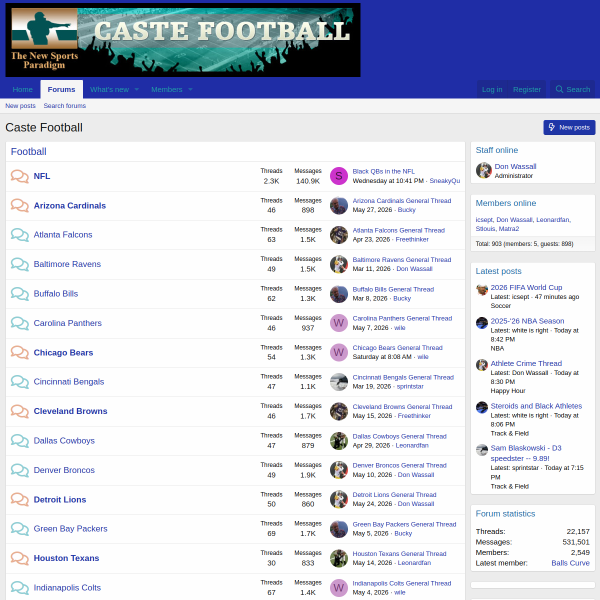The image size is (600, 600).
Task: Open the Search button in navigation
Action: point(572,90)
